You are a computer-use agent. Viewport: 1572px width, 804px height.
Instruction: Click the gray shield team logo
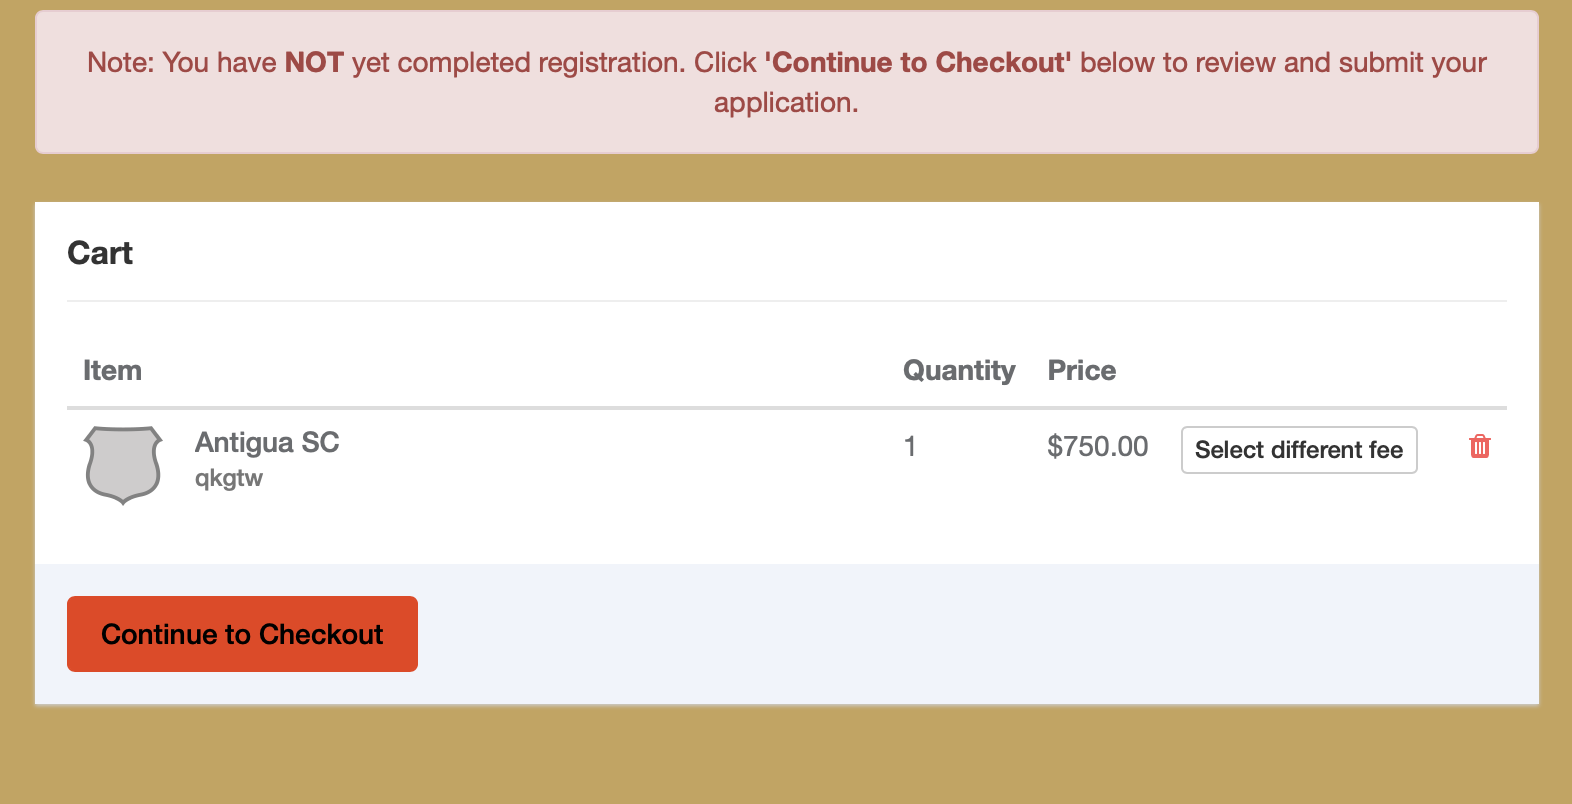tap(123, 465)
